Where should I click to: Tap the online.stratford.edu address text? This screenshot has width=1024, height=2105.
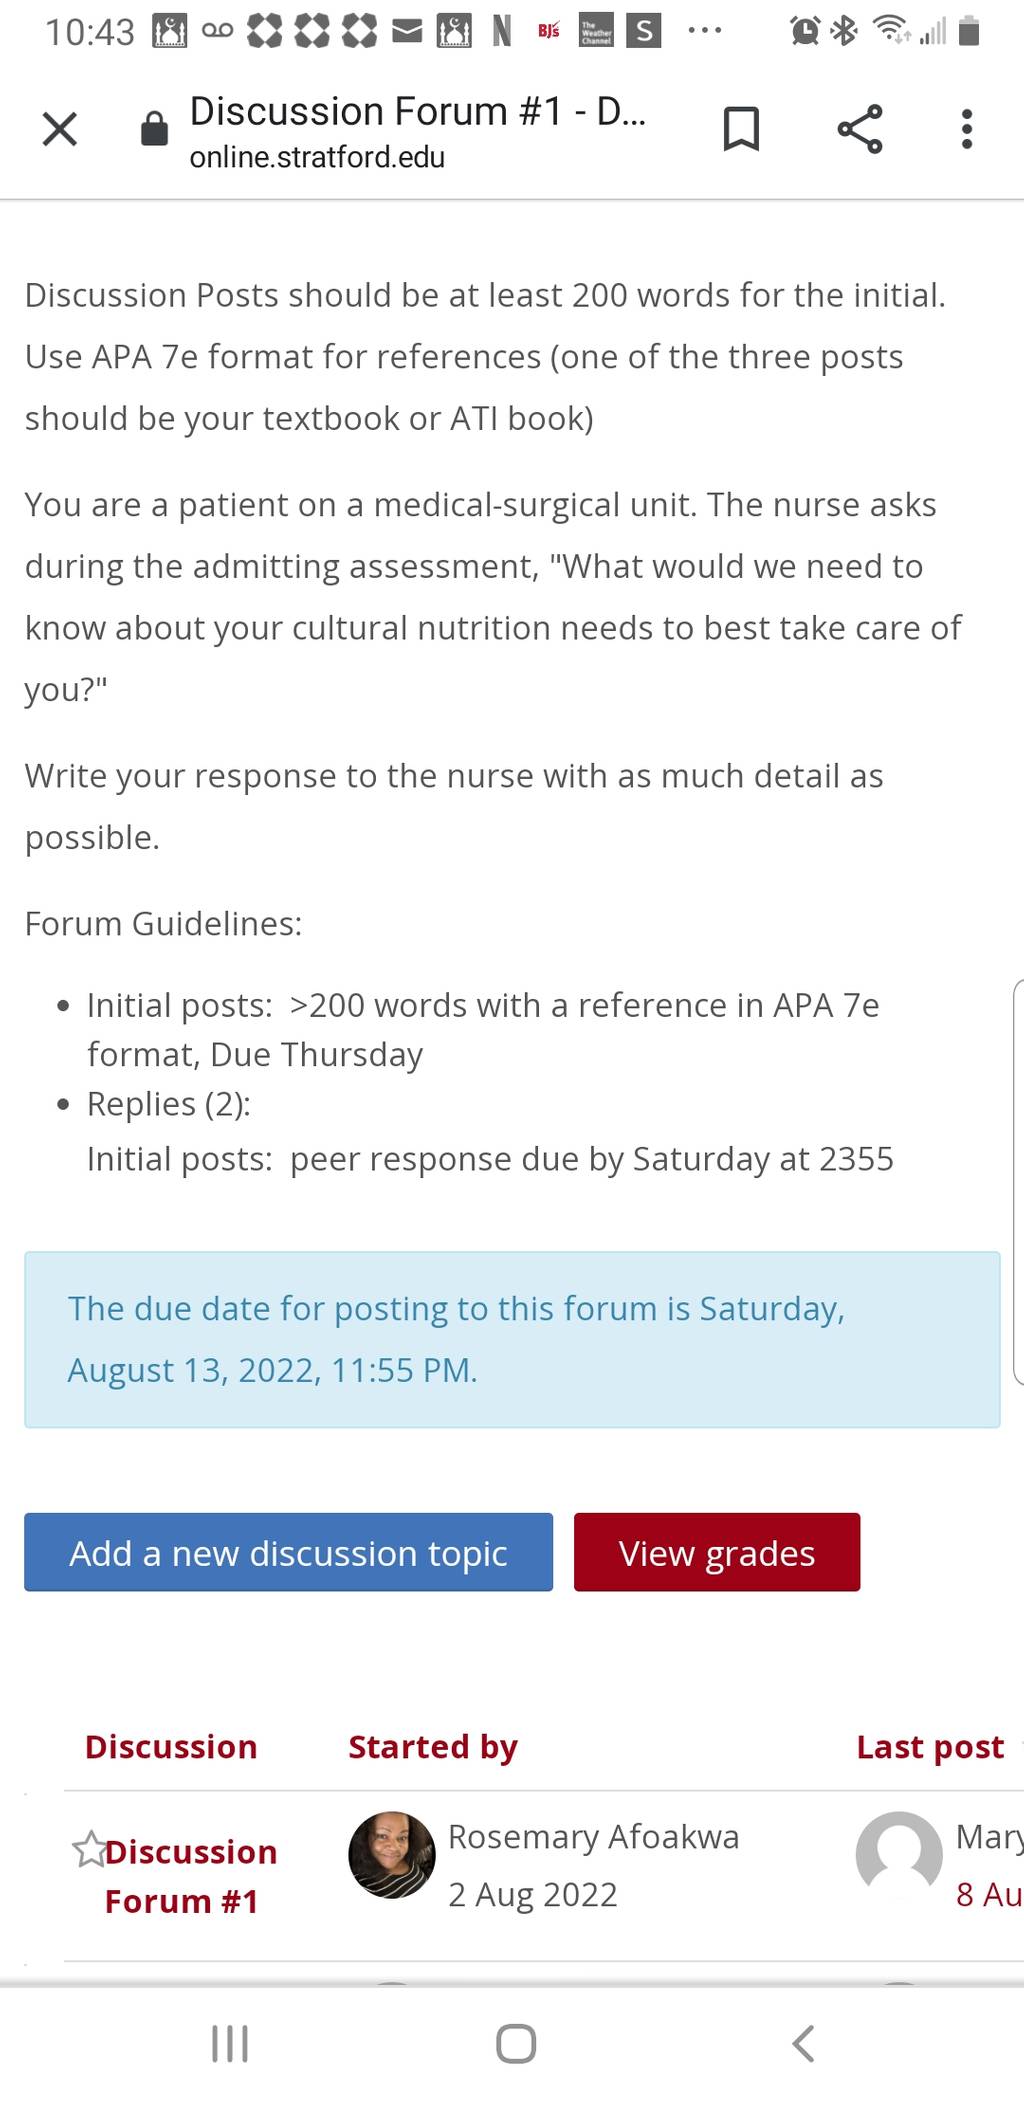coord(317,157)
